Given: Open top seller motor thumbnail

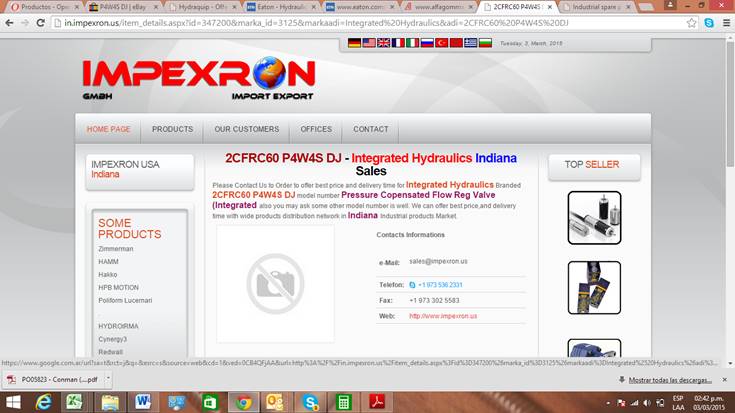Looking at the screenshot, I should pos(594,218).
